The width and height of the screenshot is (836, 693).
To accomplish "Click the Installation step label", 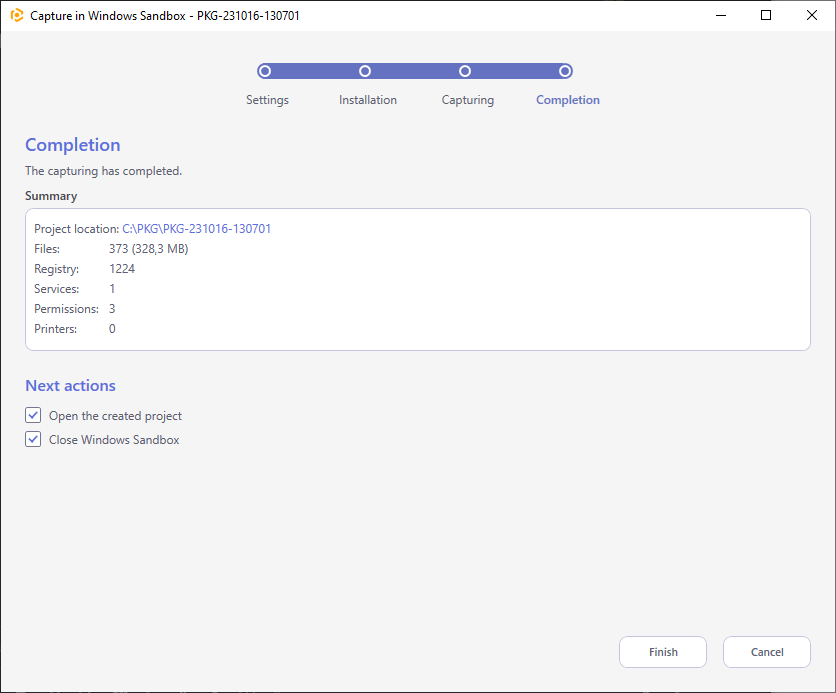I will (368, 100).
